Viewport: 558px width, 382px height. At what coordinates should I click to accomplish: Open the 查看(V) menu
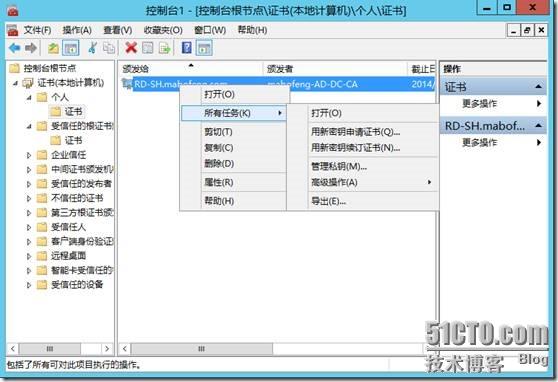coord(118,30)
